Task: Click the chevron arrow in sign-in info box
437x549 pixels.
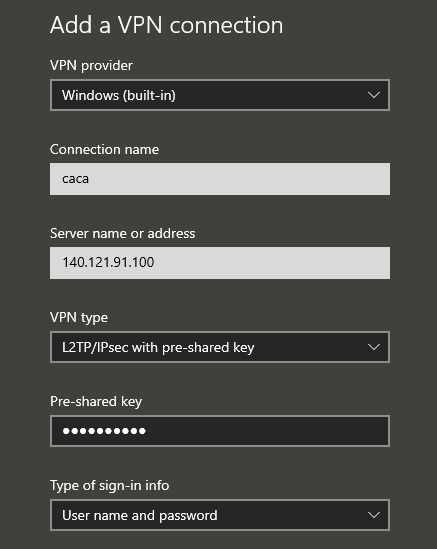Action: (x=374, y=515)
